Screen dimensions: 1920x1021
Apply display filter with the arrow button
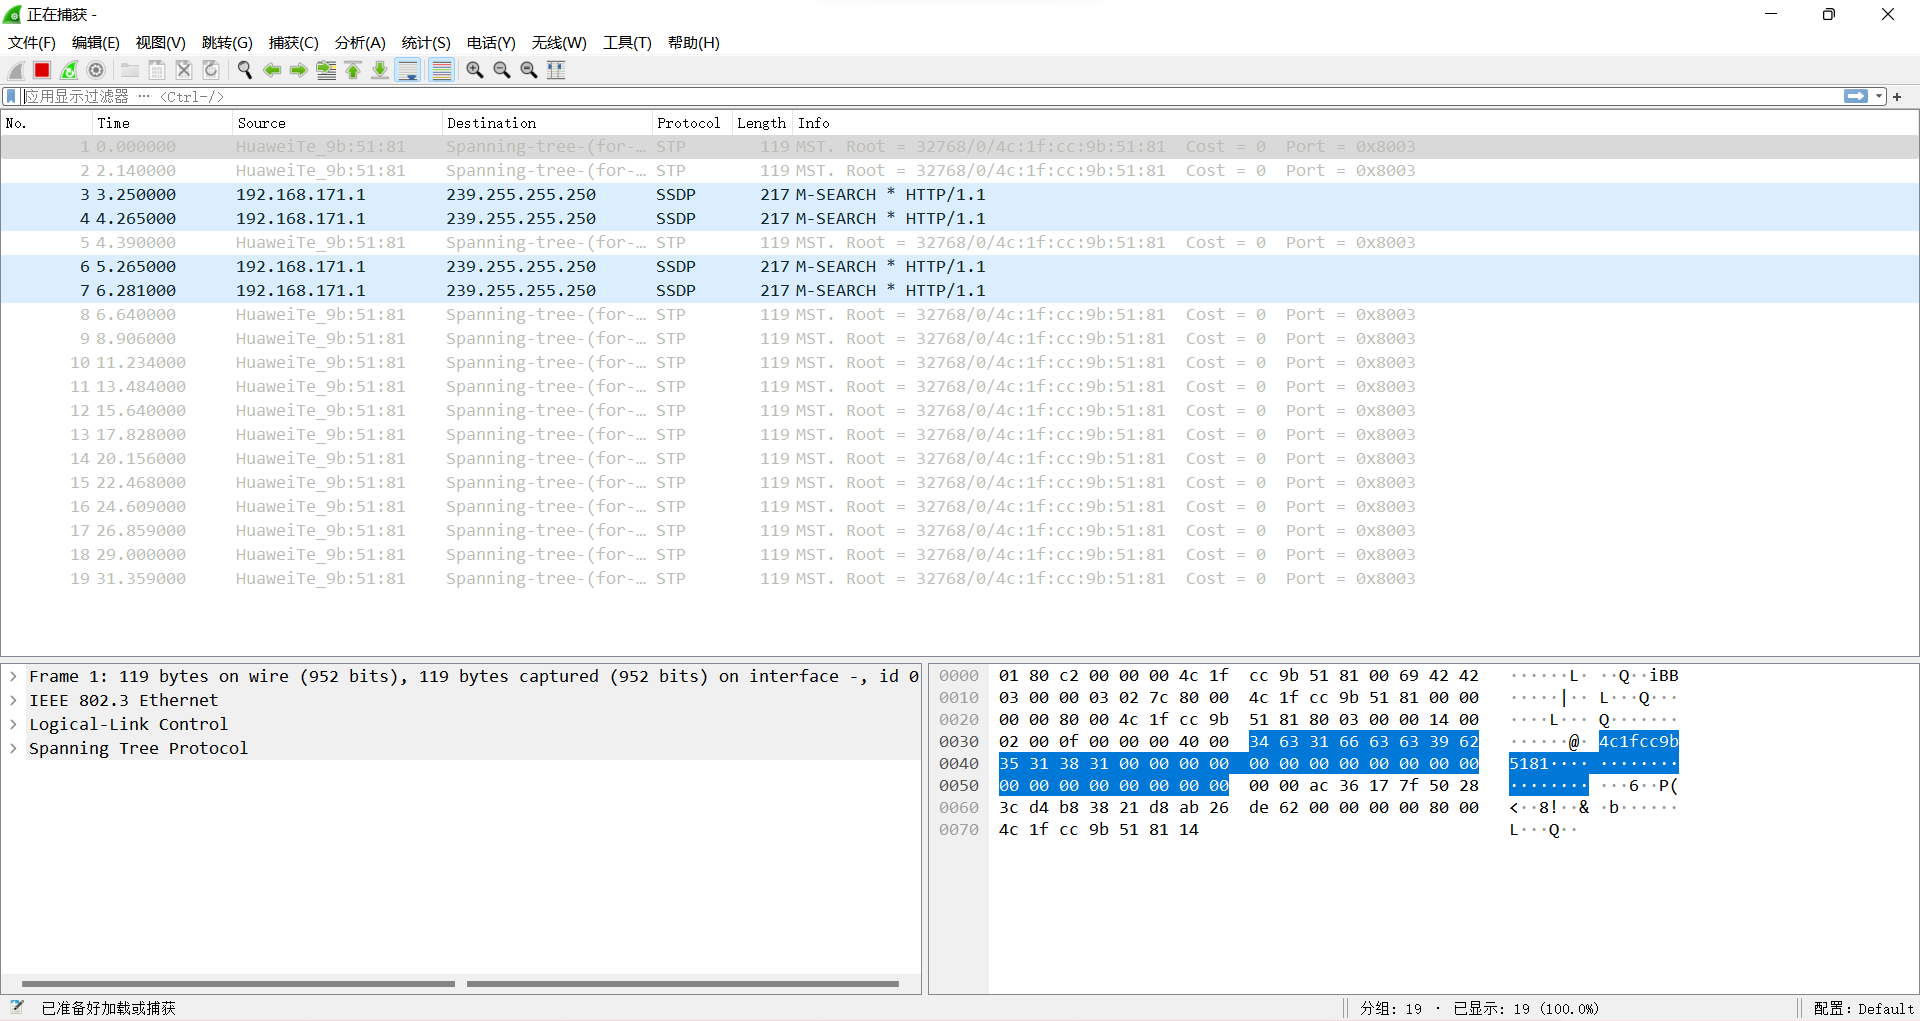tap(1856, 97)
